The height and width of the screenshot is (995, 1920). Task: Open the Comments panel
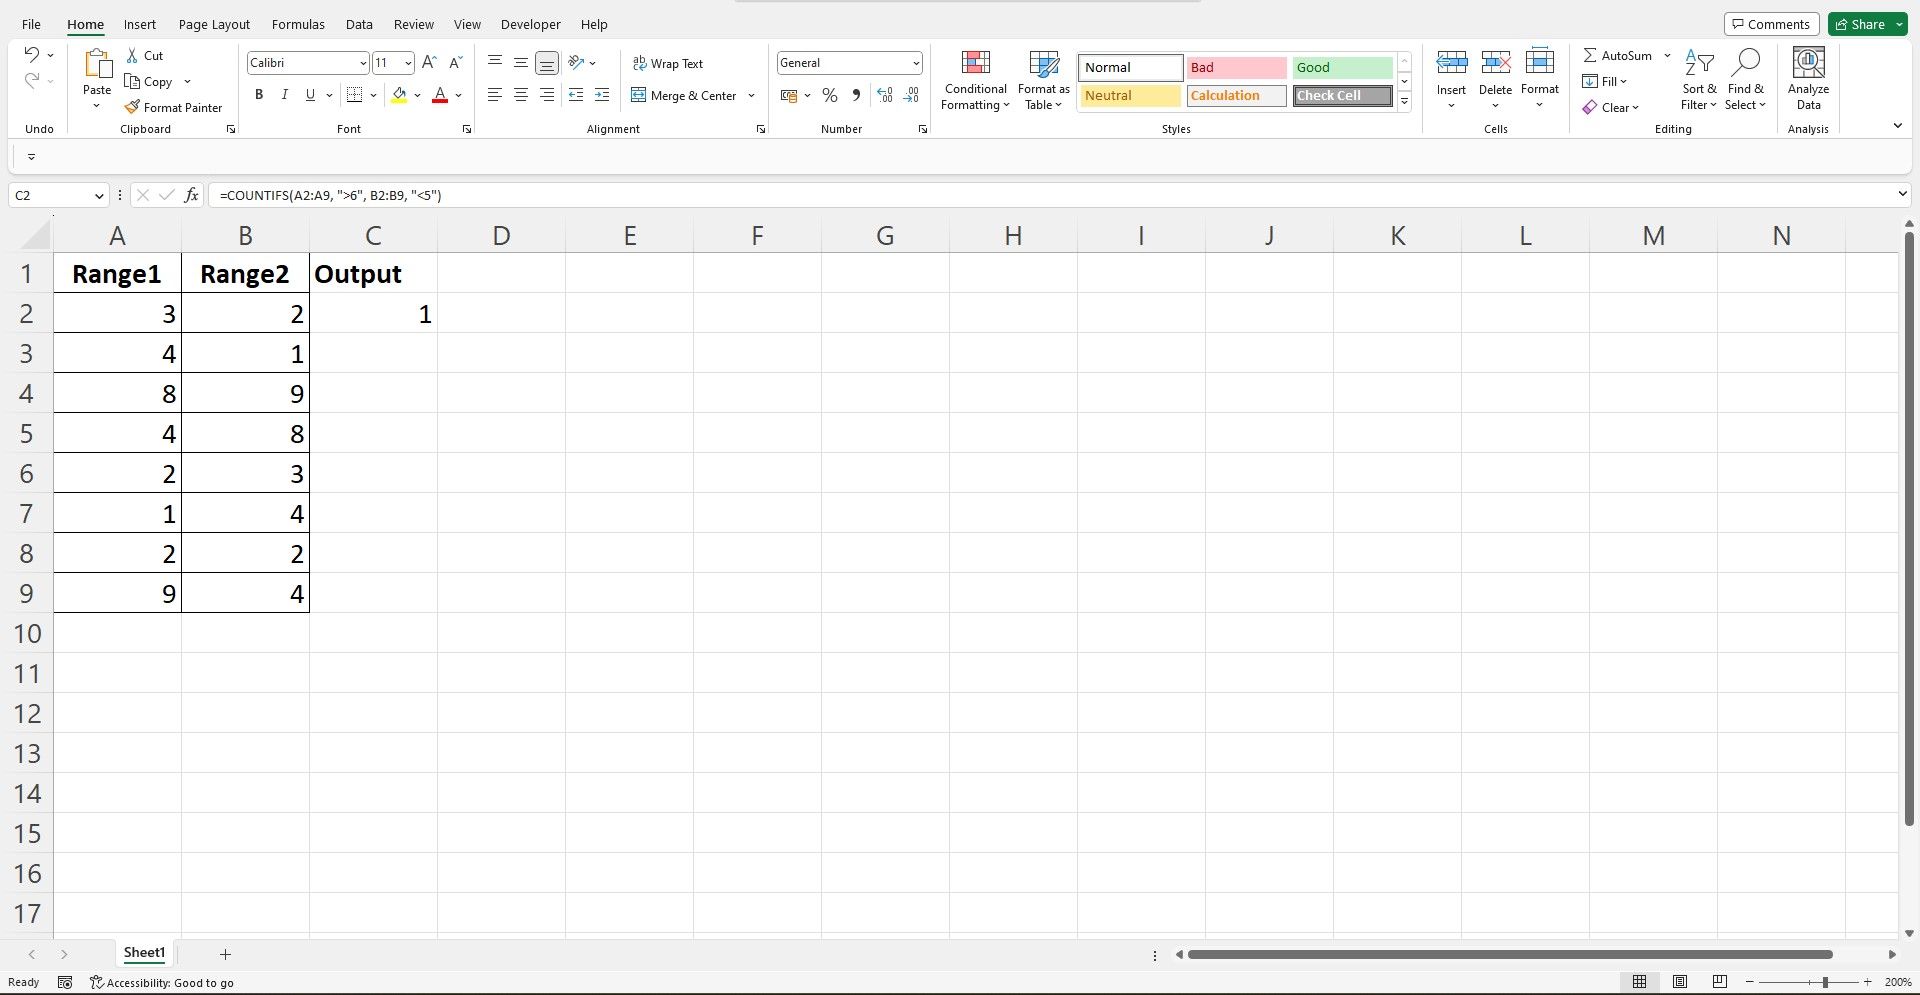1771,23
